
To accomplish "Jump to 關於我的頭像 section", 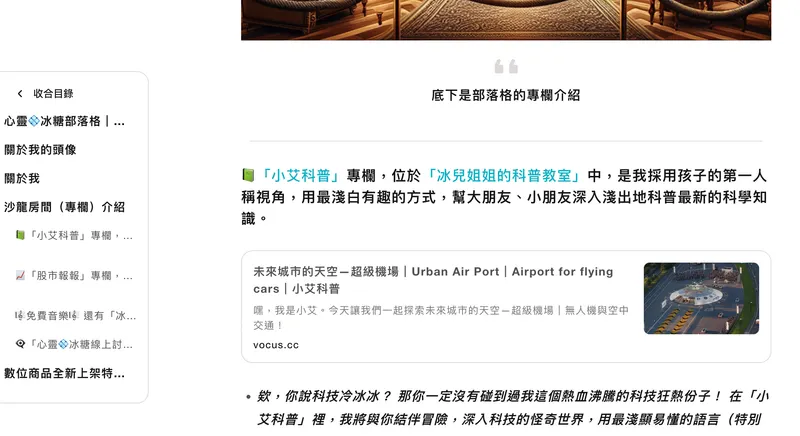I will (40, 150).
